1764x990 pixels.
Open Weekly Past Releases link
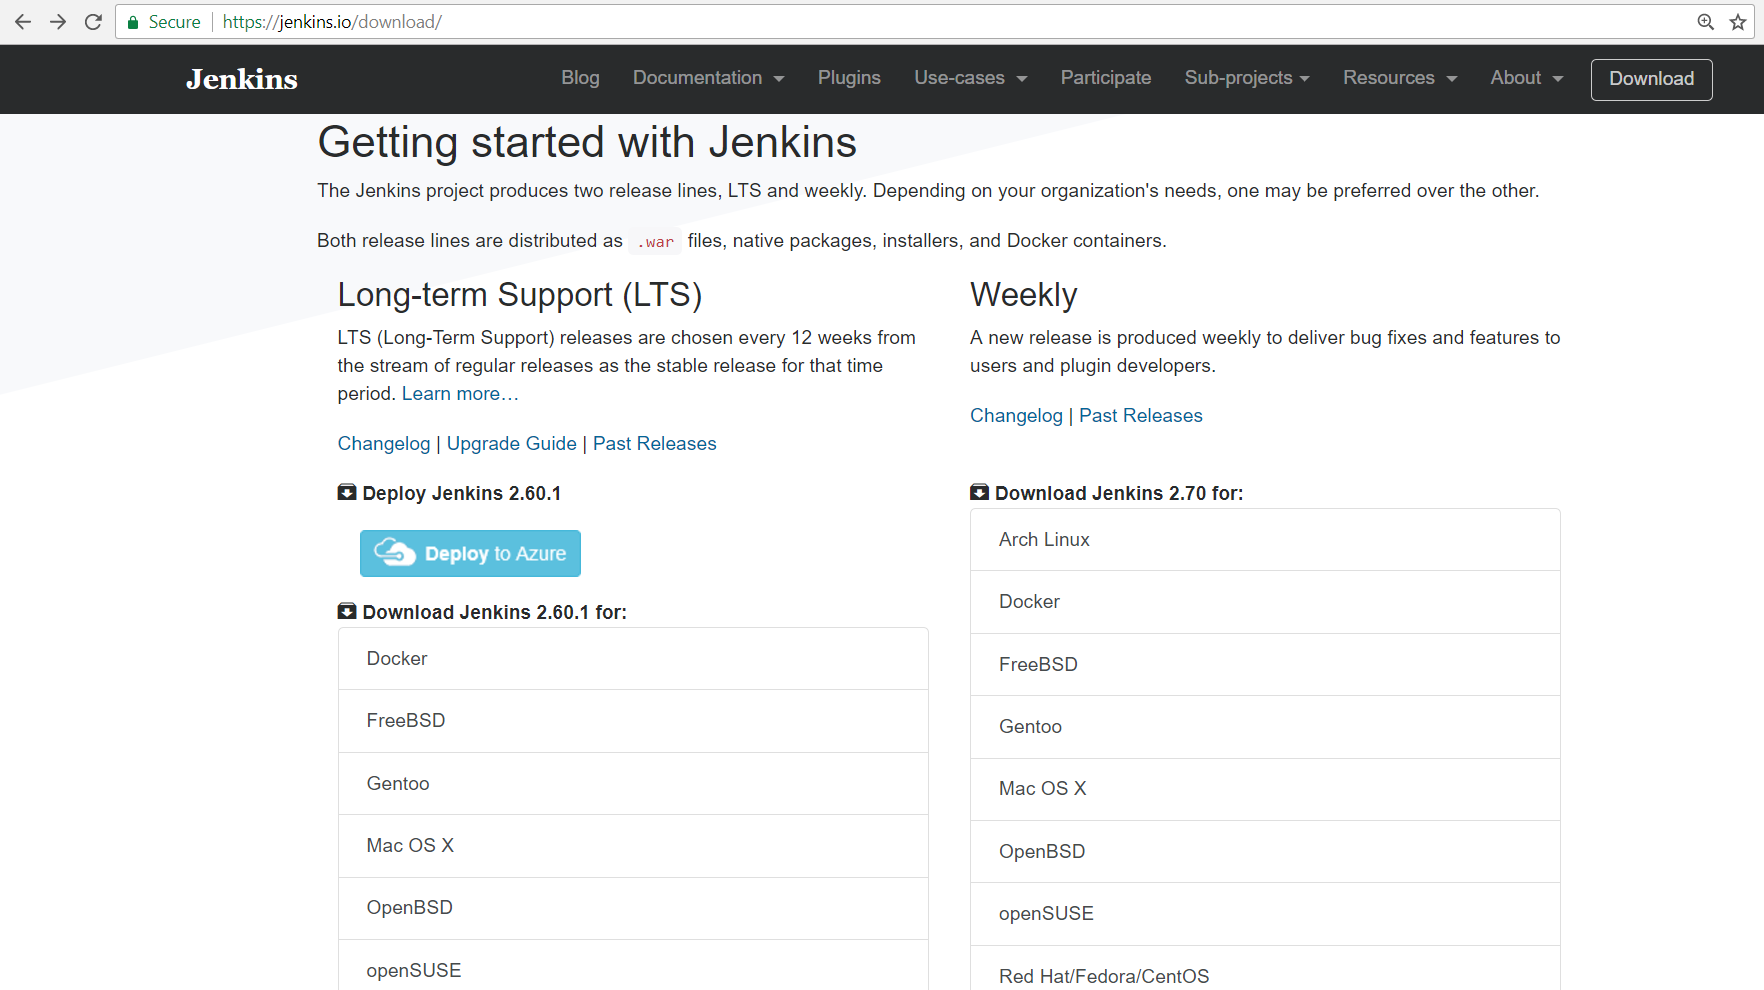pyautogui.click(x=1141, y=416)
